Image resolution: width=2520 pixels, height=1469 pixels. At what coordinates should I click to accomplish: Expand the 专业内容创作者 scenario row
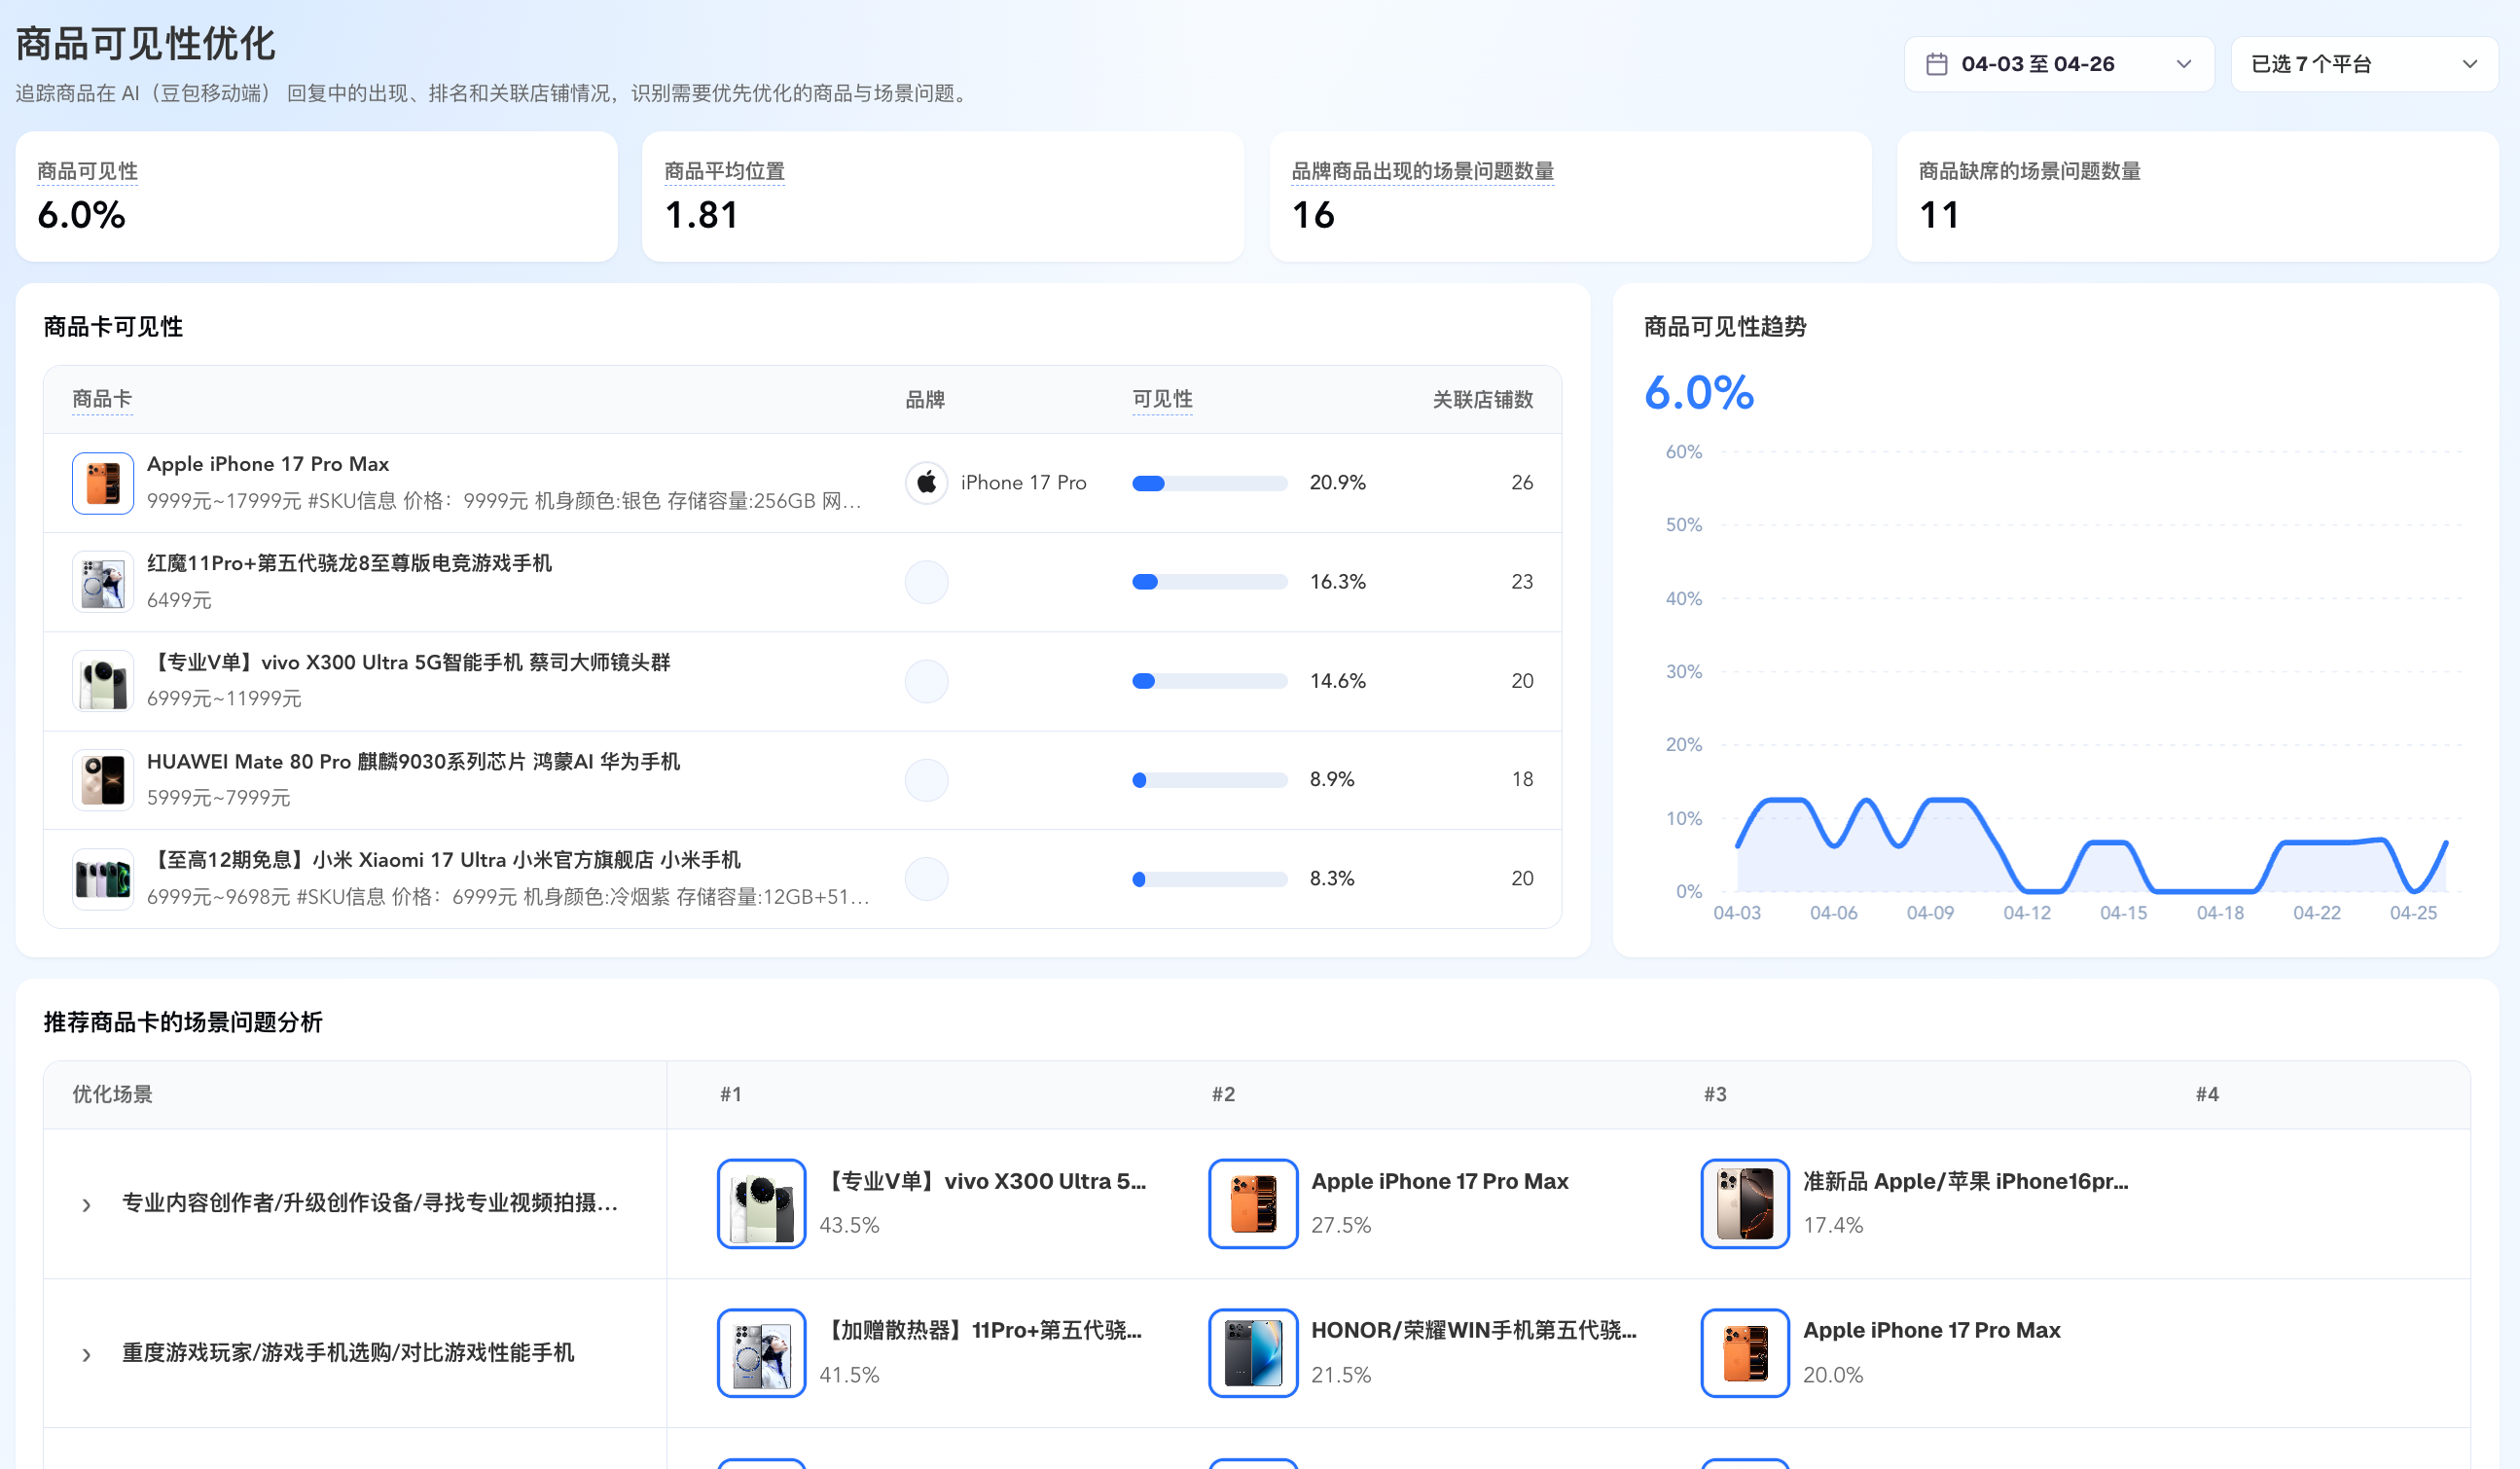pos(87,1205)
